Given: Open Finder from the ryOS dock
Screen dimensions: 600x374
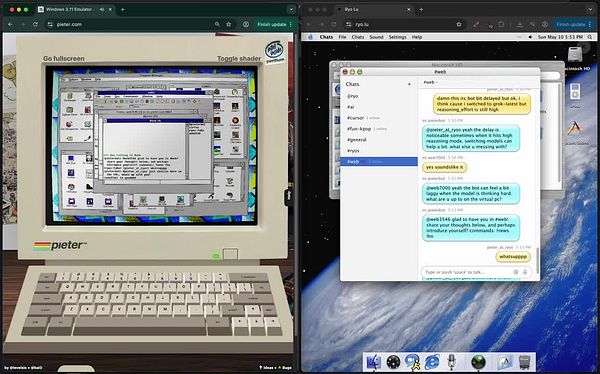Looking at the screenshot, I should click(373, 362).
